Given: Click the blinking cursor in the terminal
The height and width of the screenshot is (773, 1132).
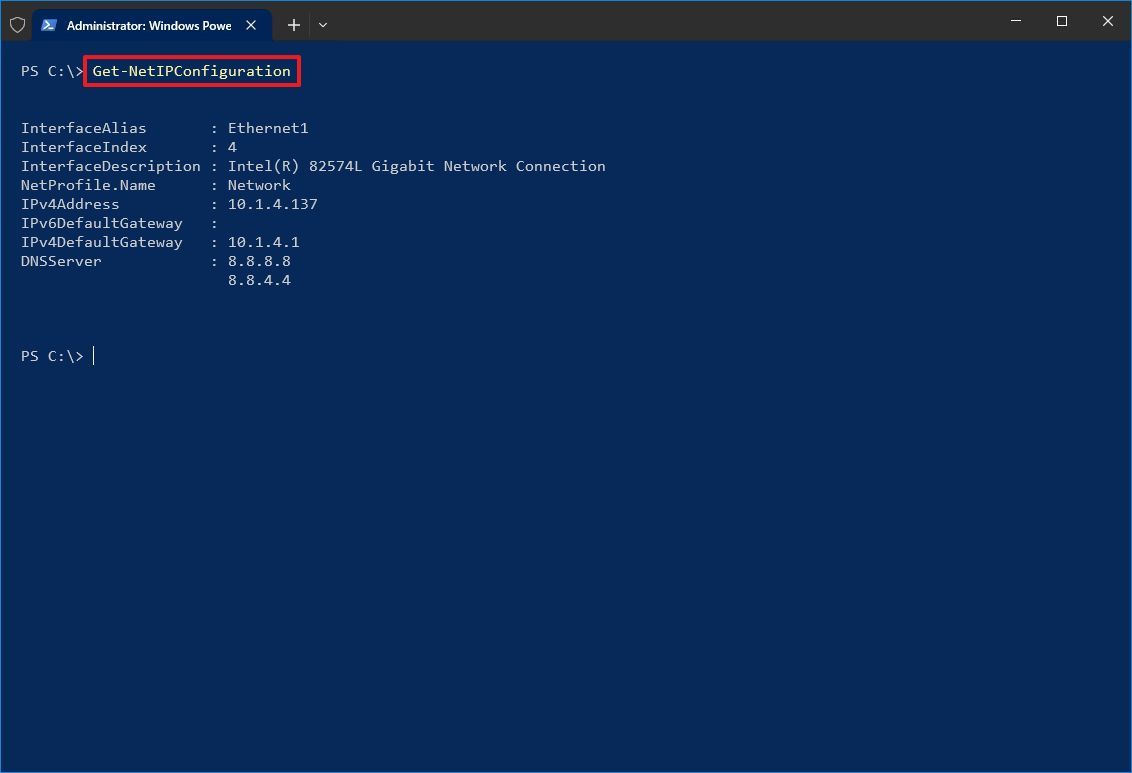Looking at the screenshot, I should [x=93, y=355].
